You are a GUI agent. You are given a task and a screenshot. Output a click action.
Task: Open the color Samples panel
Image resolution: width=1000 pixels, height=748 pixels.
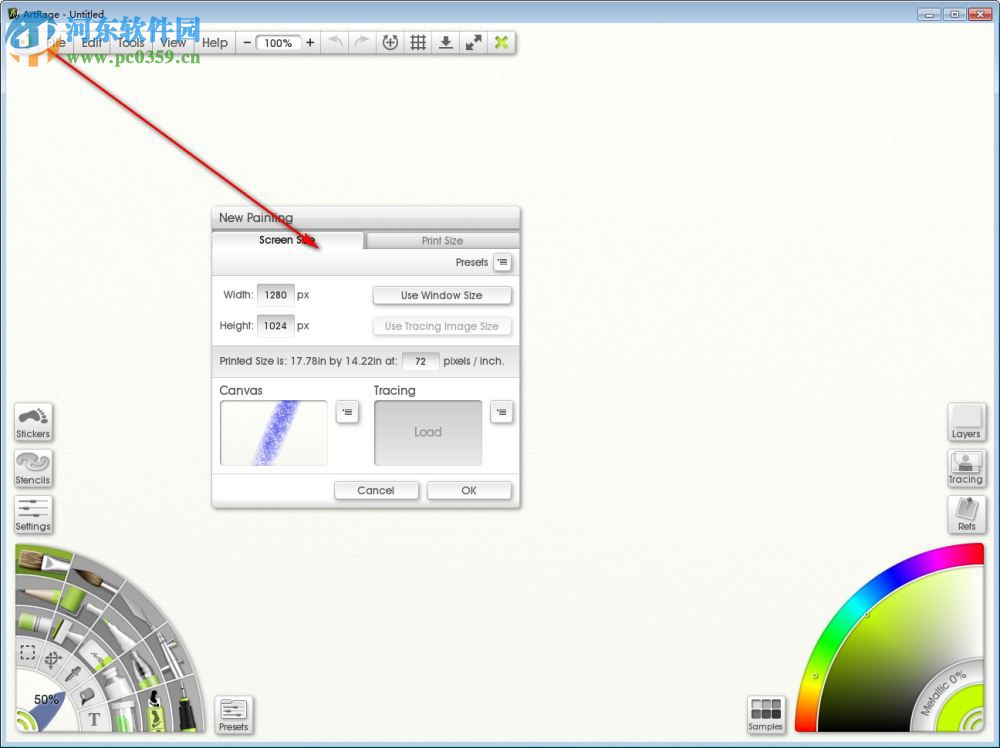tap(766, 715)
